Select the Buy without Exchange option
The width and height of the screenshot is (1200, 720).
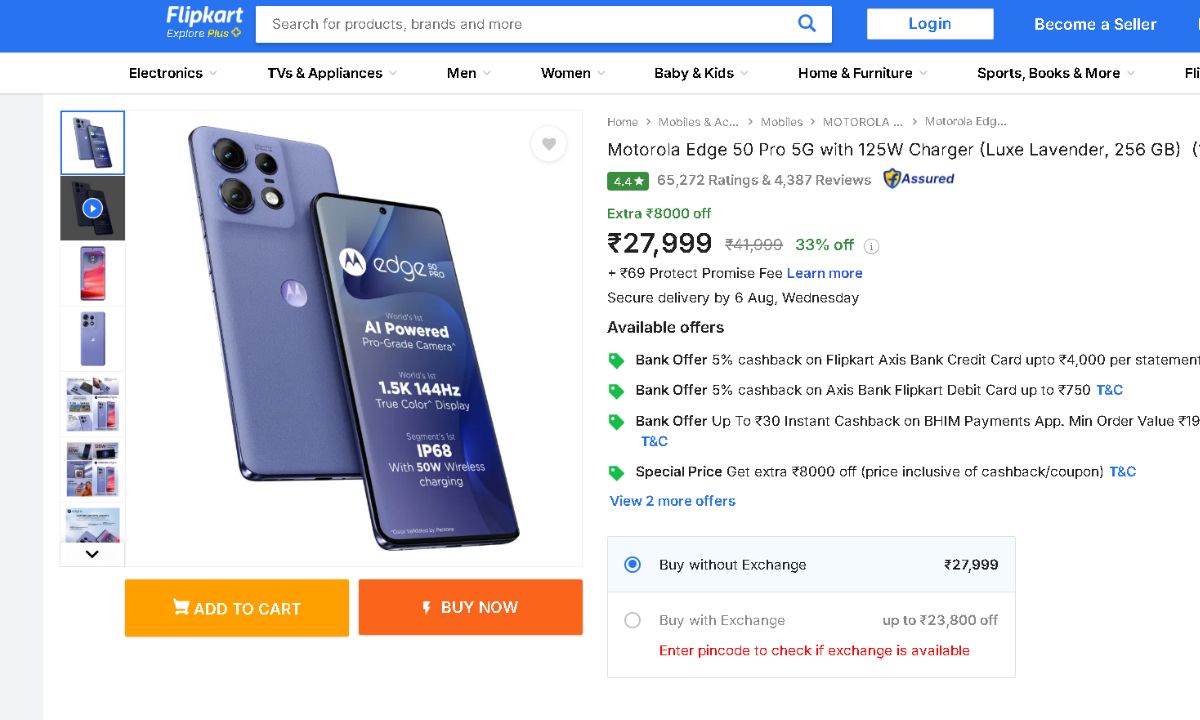point(632,564)
